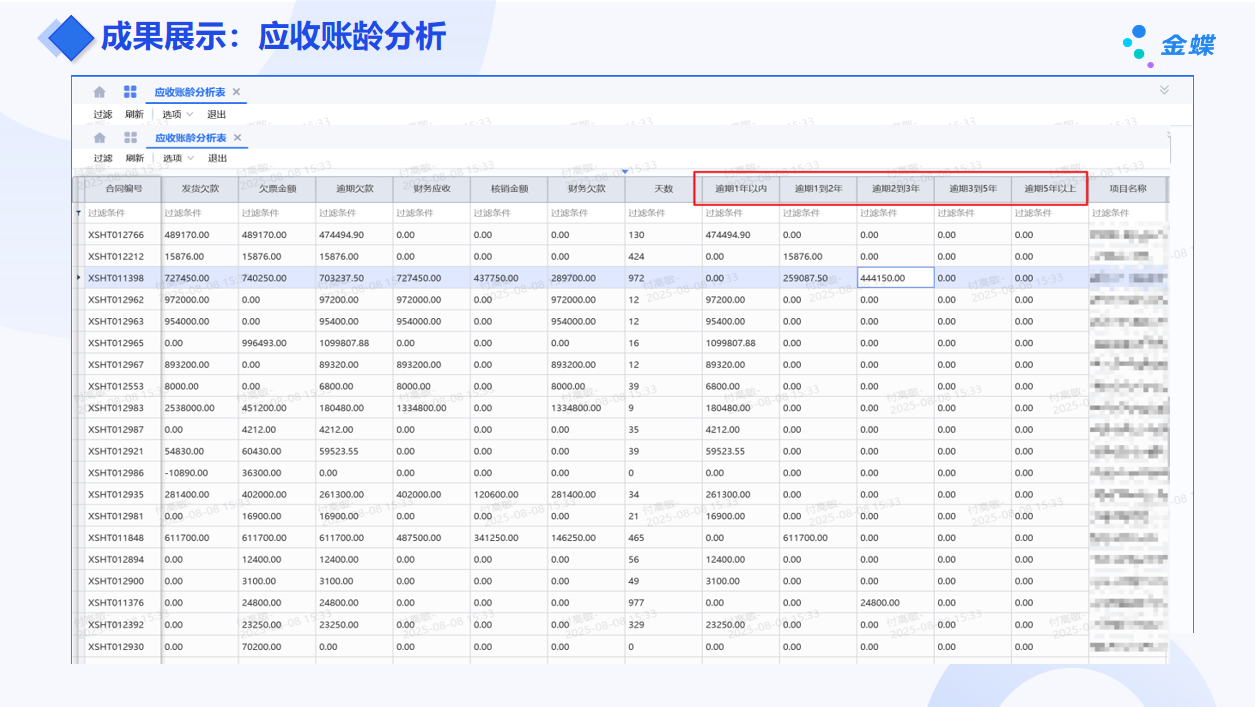1255x707 pixels.
Task: Open the 选项 dropdown in the upper toolbar
Action: (177, 115)
